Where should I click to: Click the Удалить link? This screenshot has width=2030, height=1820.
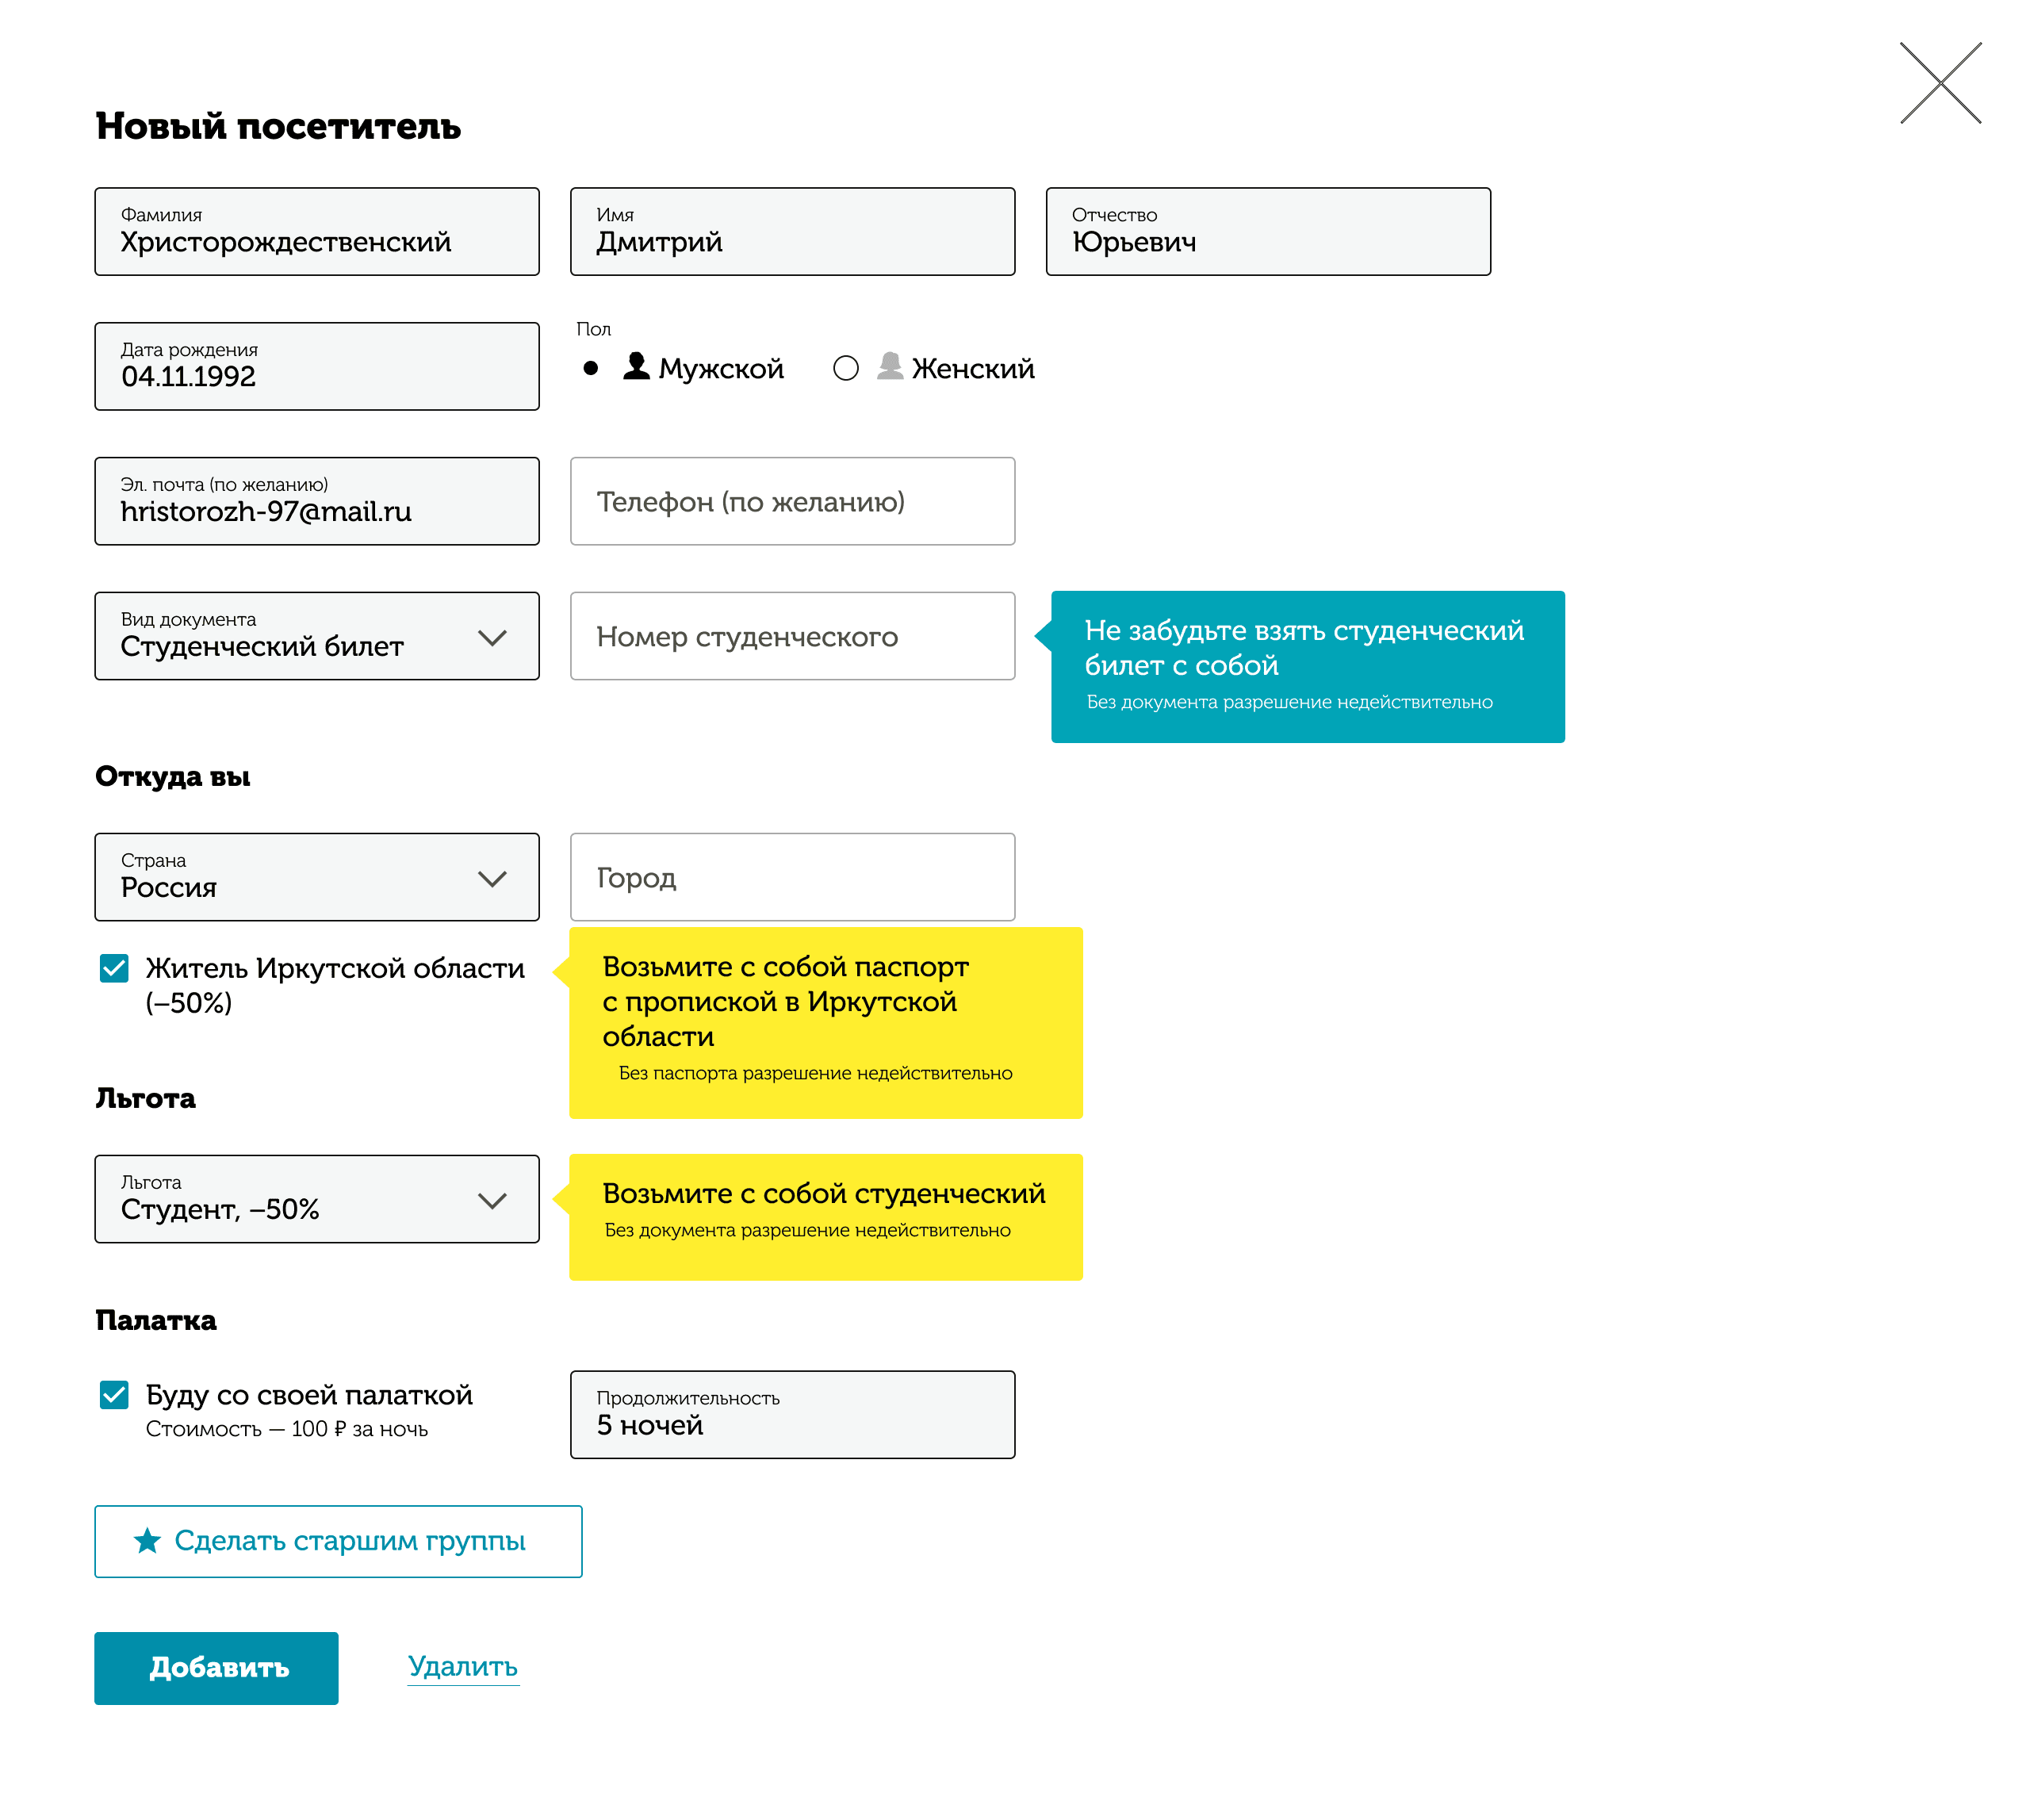pyautogui.click(x=462, y=1666)
